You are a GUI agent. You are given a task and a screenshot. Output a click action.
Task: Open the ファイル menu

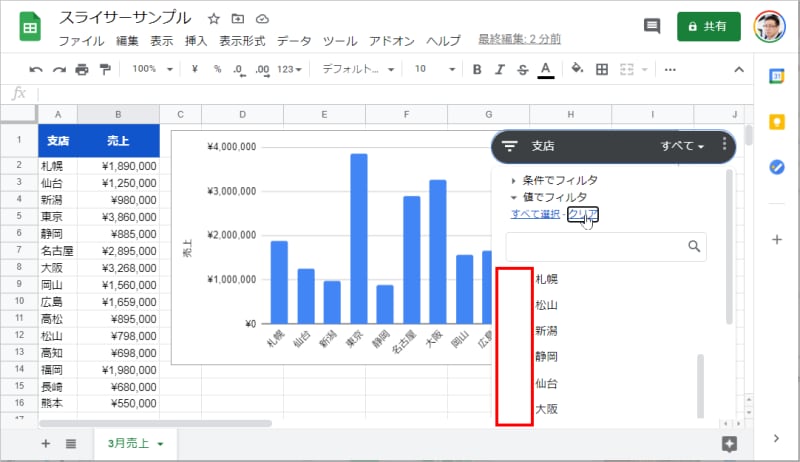[82, 41]
